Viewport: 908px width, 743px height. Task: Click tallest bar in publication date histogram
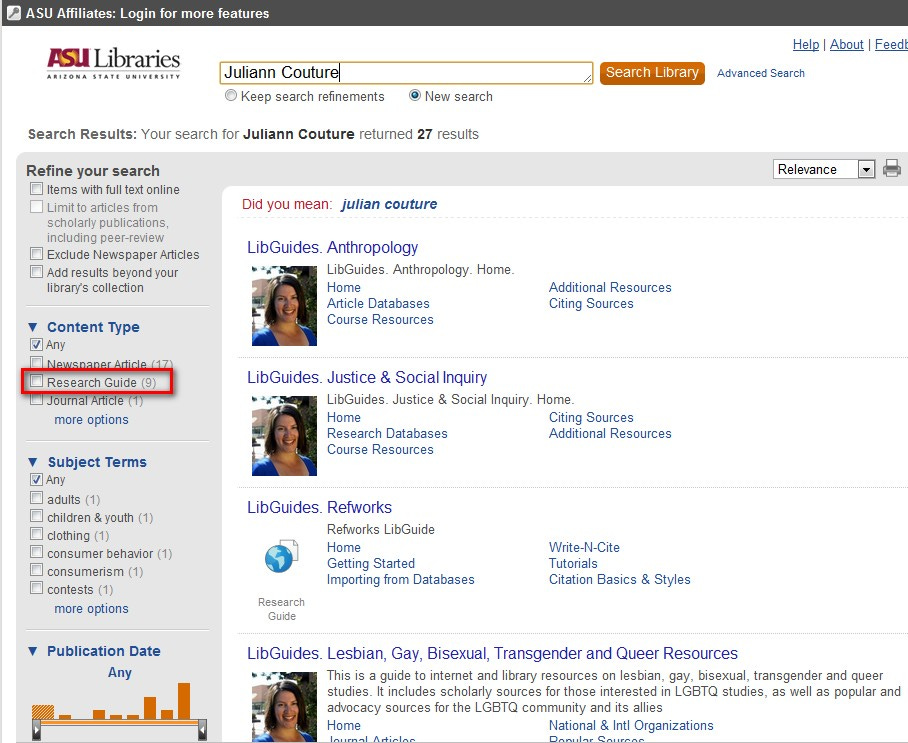pyautogui.click(x=184, y=701)
